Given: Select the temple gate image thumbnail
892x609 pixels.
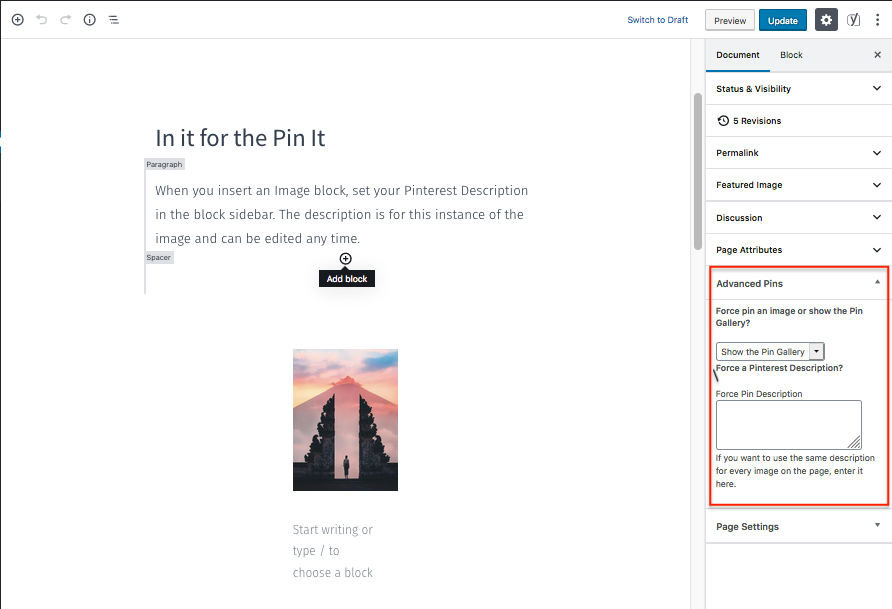Looking at the screenshot, I should click(345, 420).
